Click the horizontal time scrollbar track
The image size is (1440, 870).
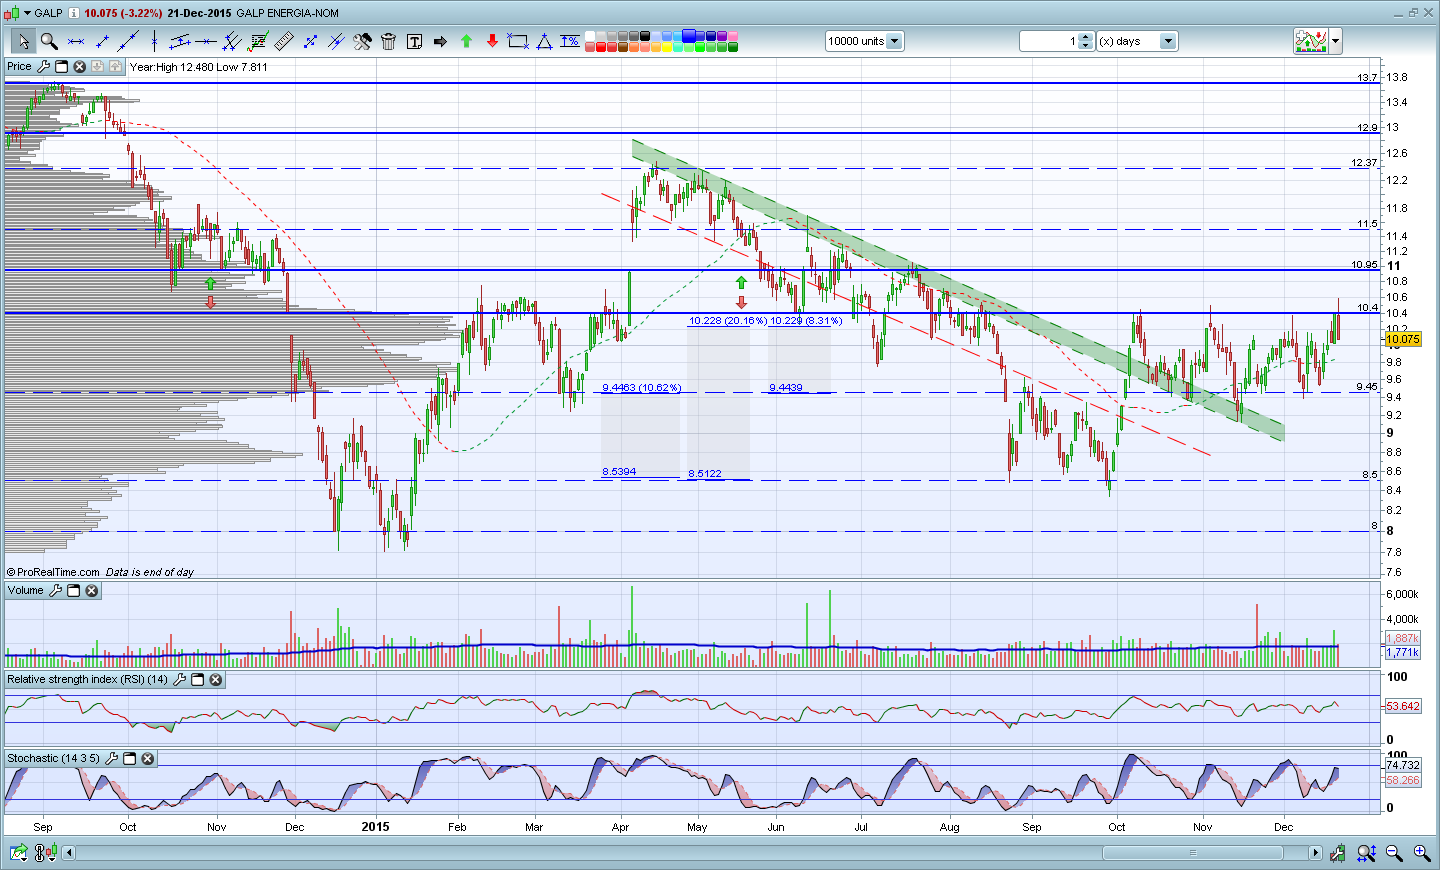[x=690, y=853]
